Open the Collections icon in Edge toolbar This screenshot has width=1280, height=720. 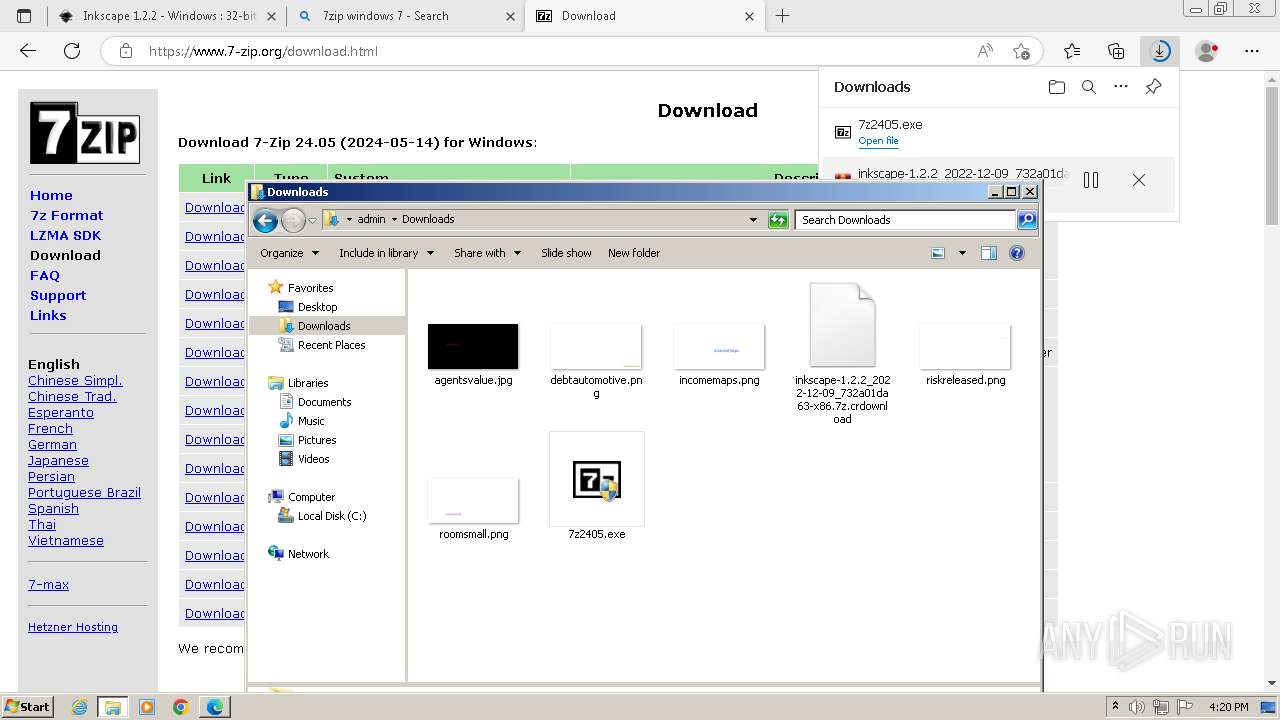[1116, 51]
